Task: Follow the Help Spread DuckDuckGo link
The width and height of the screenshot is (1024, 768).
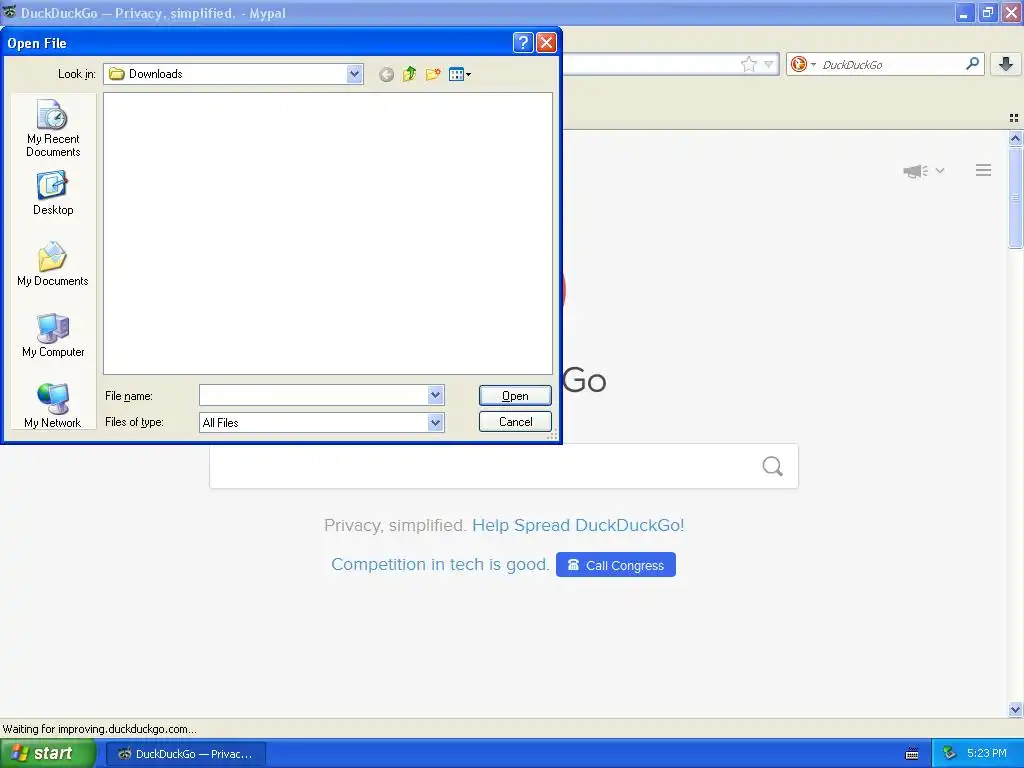Action: click(x=578, y=525)
